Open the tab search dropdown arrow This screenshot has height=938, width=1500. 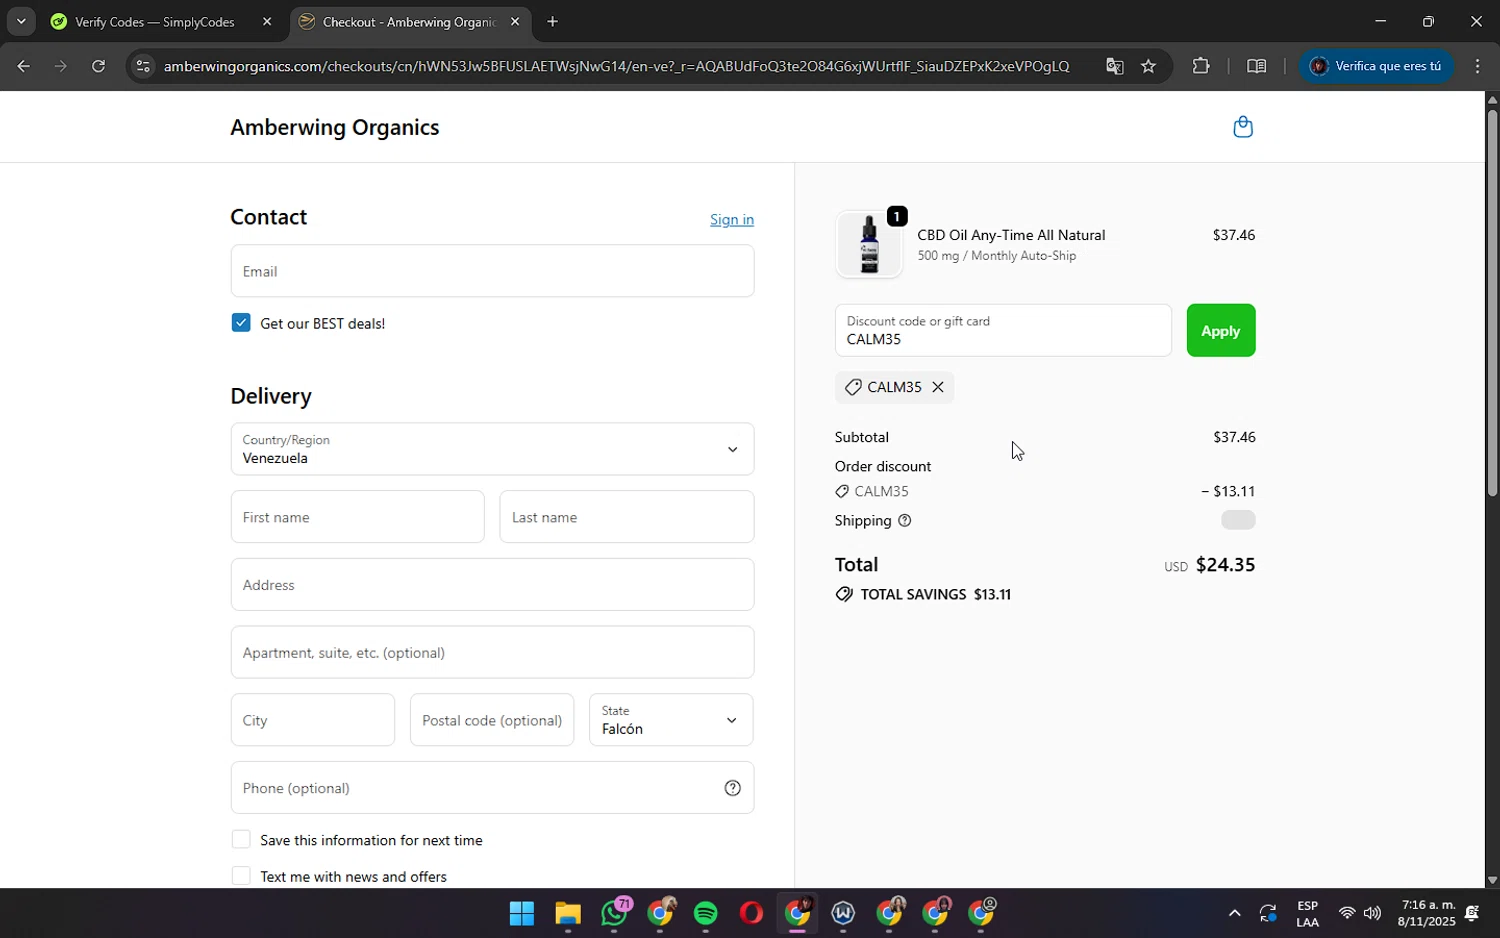(20, 22)
